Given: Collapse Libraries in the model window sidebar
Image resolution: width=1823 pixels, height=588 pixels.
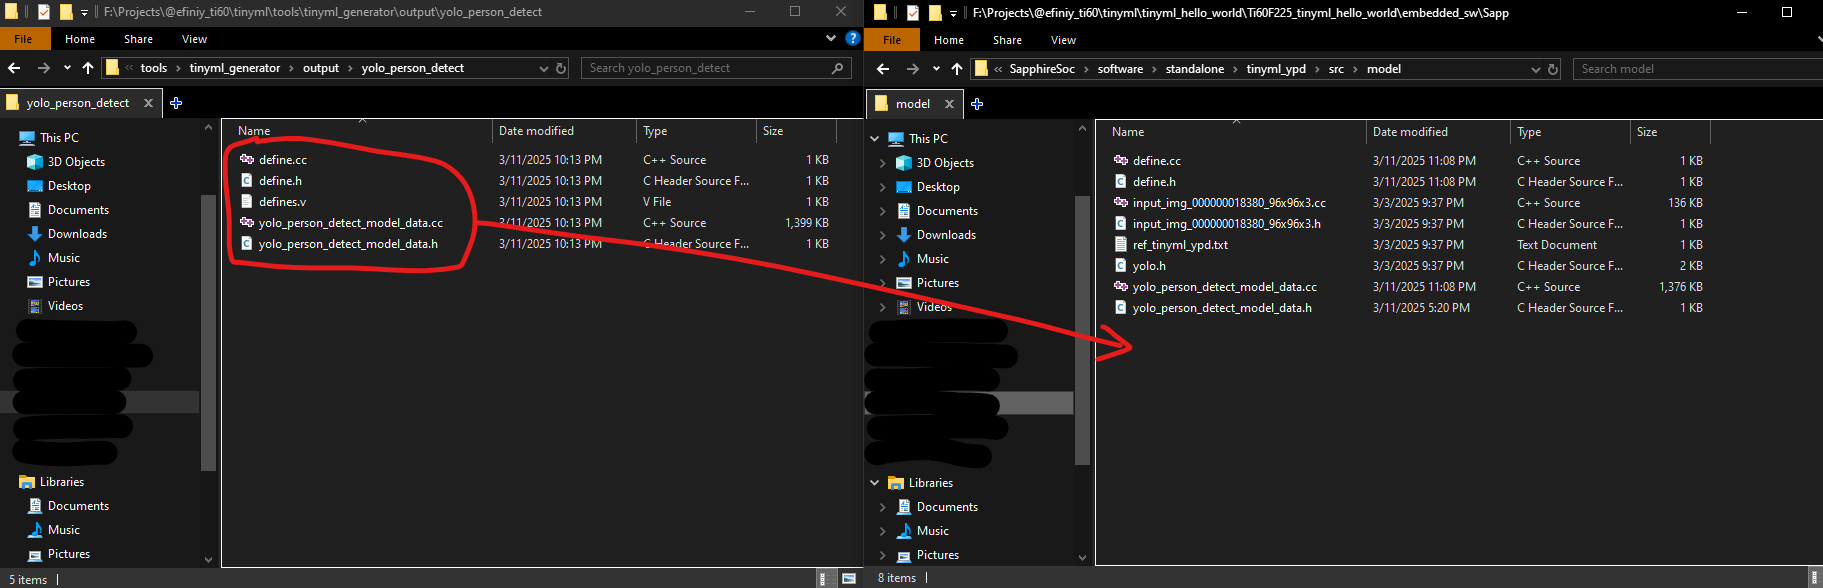Looking at the screenshot, I should click(875, 483).
